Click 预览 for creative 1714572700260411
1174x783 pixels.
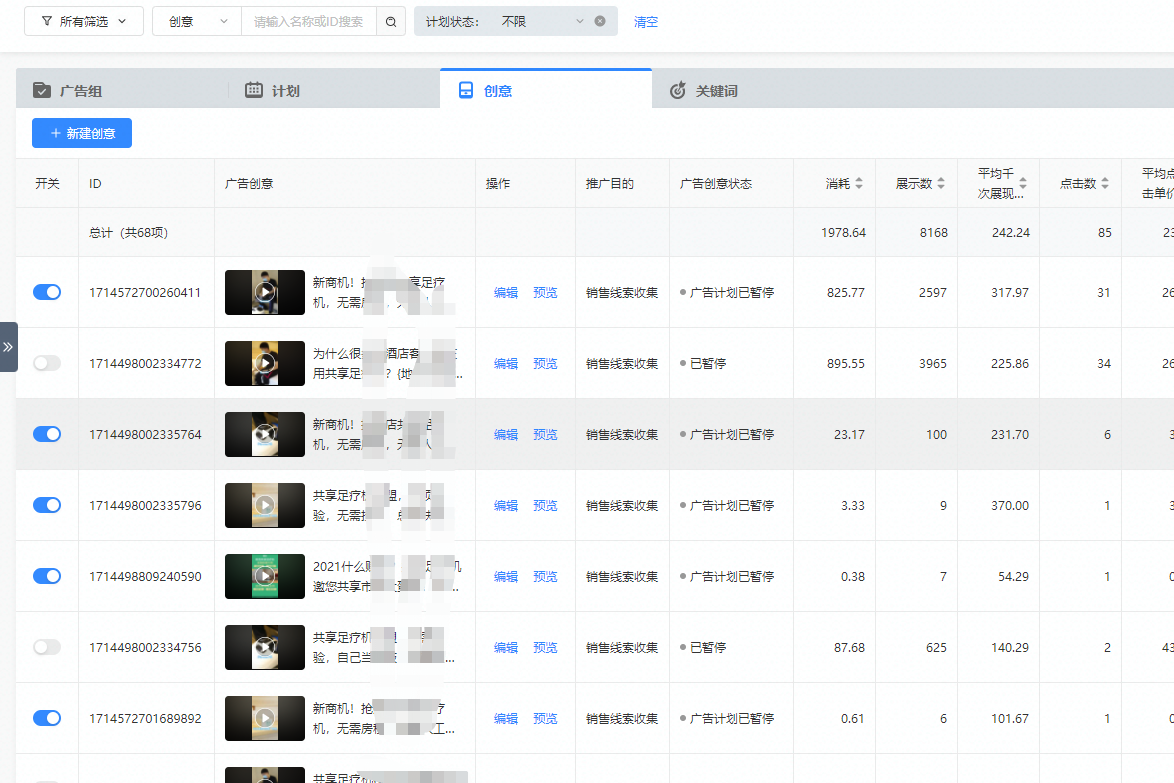click(545, 293)
